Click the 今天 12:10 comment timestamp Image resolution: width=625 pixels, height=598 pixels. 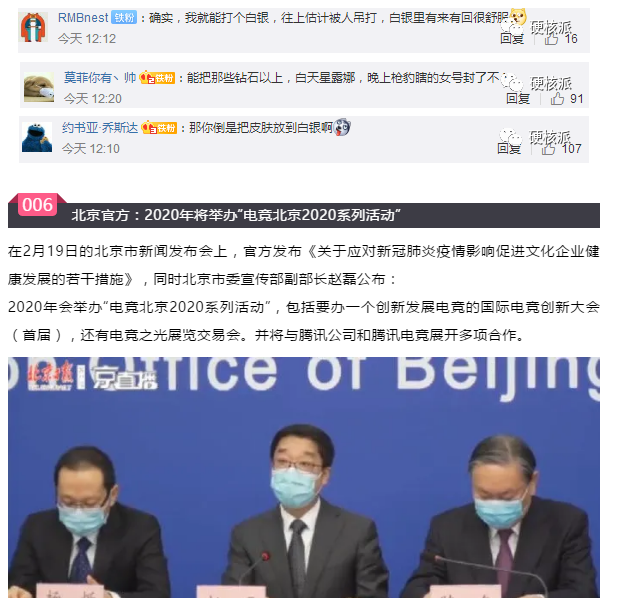(91, 149)
